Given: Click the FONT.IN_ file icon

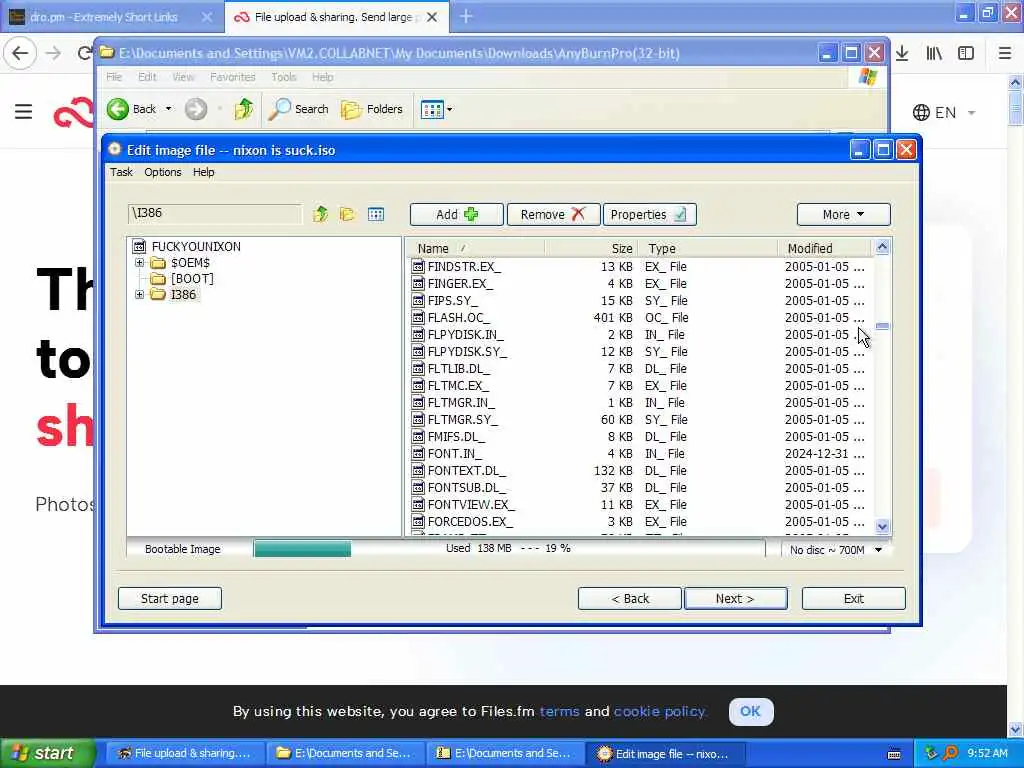Looking at the screenshot, I should [418, 453].
